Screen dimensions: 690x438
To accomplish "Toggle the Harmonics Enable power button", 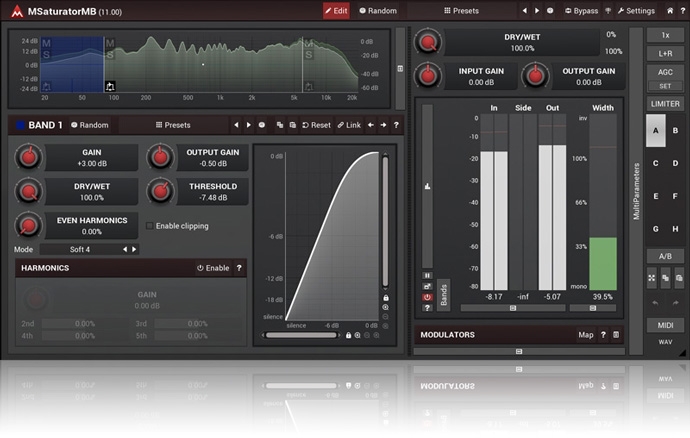I will [x=212, y=268].
